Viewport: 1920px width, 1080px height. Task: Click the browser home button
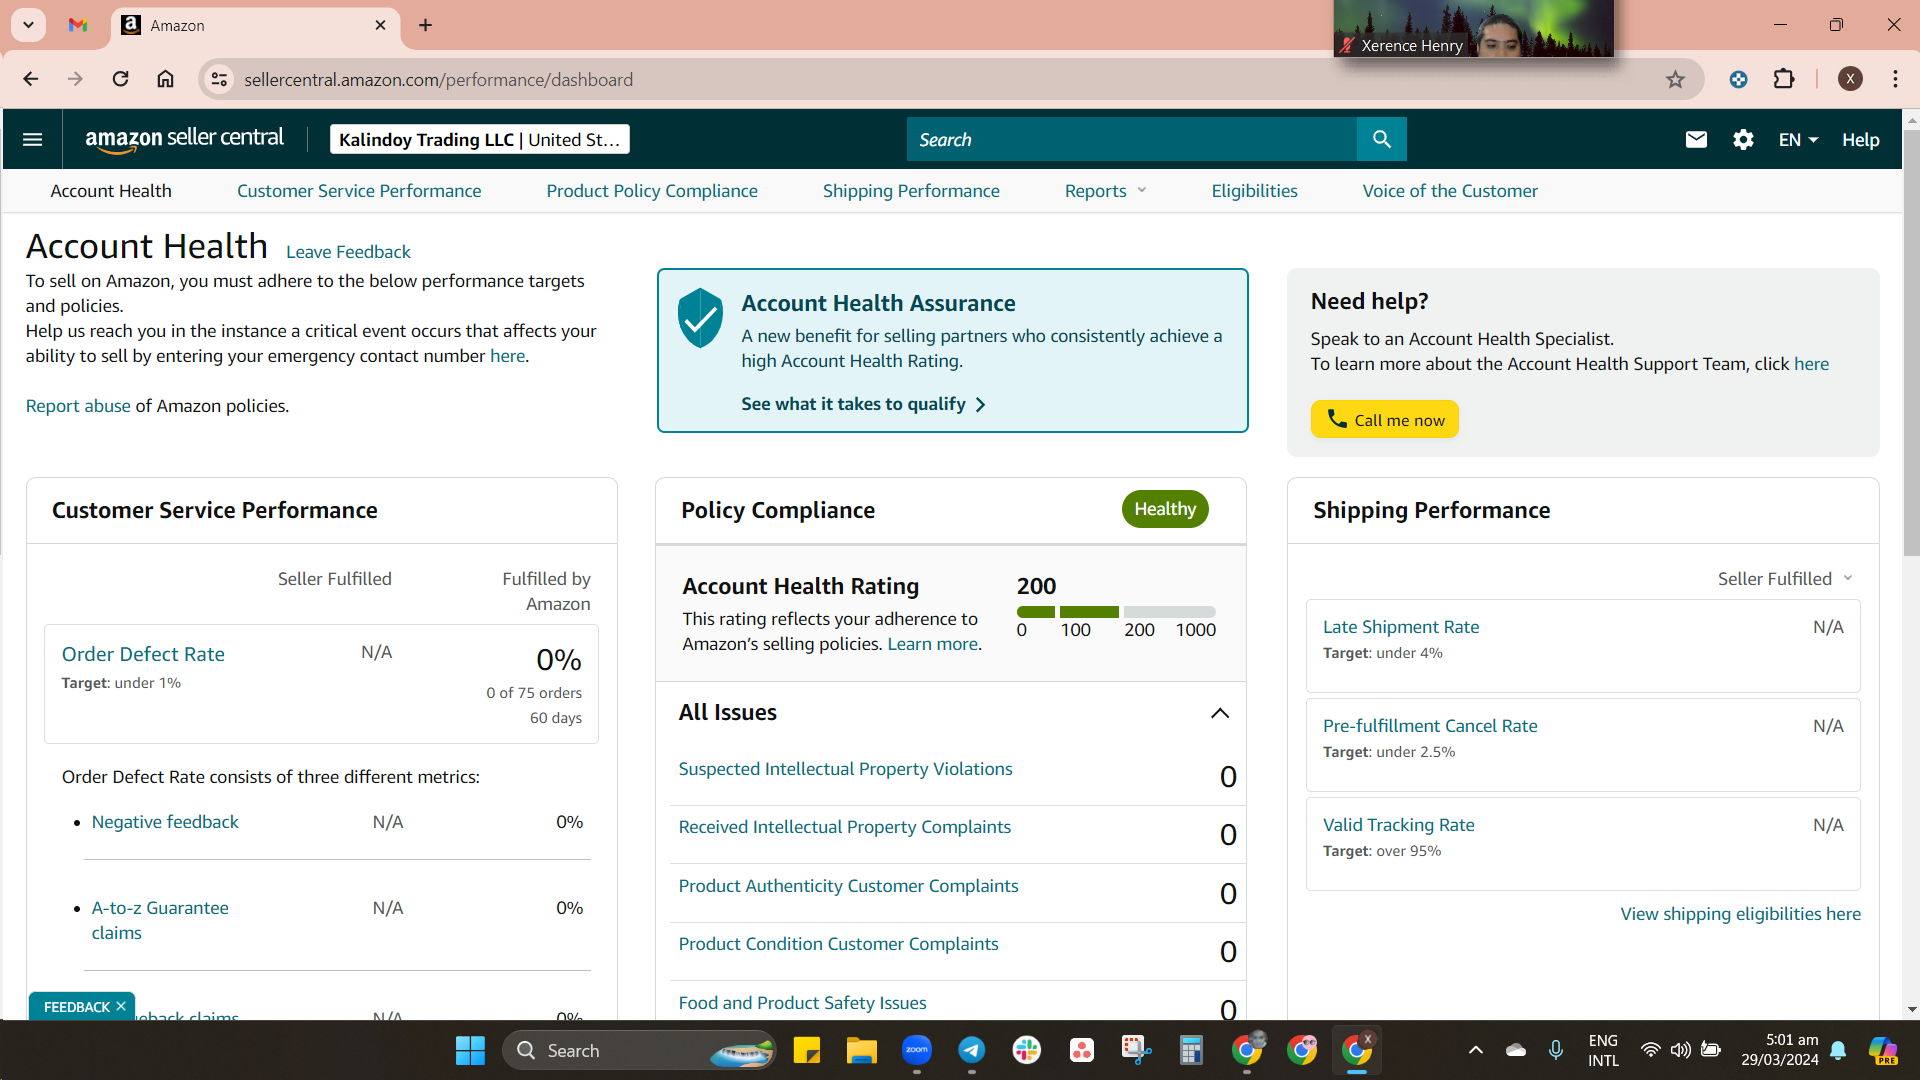pyautogui.click(x=165, y=79)
